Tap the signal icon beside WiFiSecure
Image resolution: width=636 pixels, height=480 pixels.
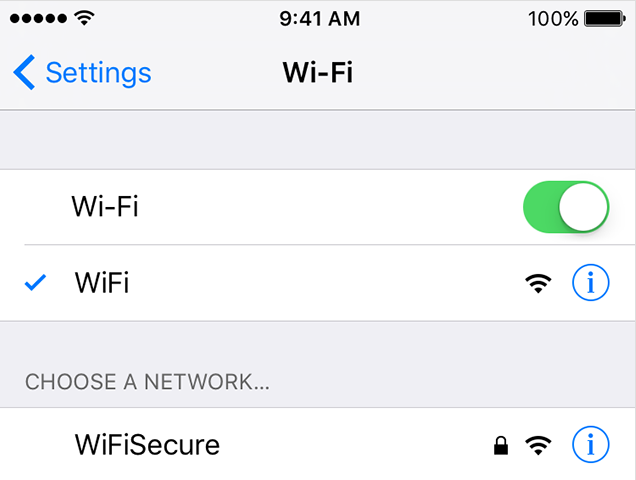pos(538,445)
